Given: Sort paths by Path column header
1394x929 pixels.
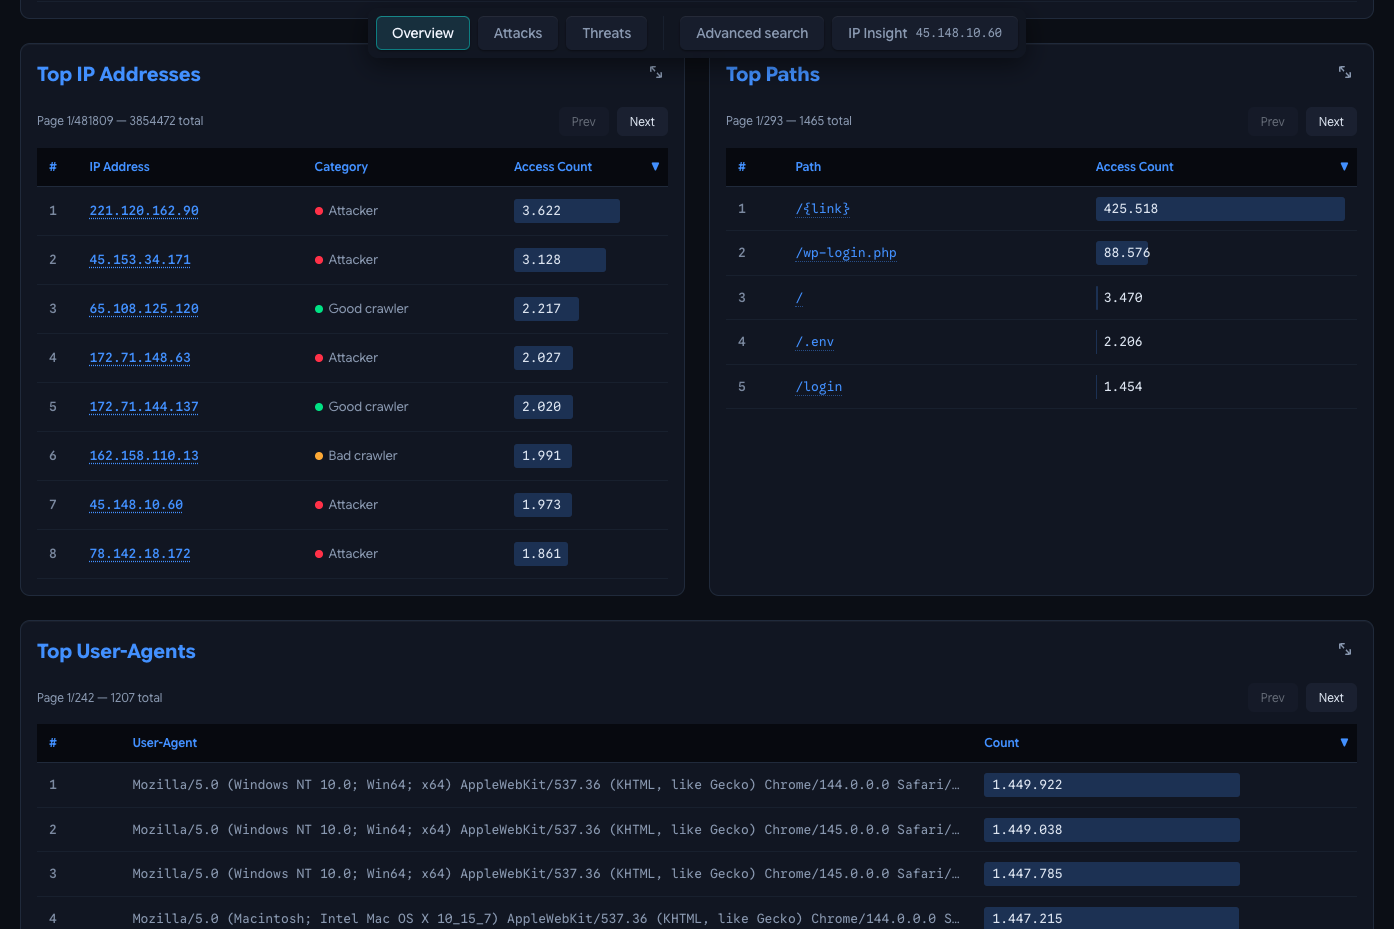Looking at the screenshot, I should point(808,167).
